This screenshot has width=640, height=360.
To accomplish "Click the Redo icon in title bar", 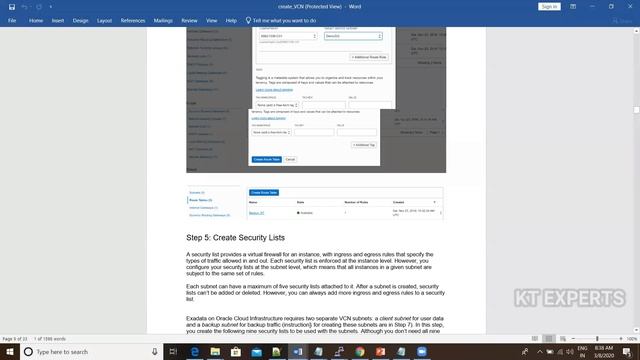I will pyautogui.click(x=39, y=7).
